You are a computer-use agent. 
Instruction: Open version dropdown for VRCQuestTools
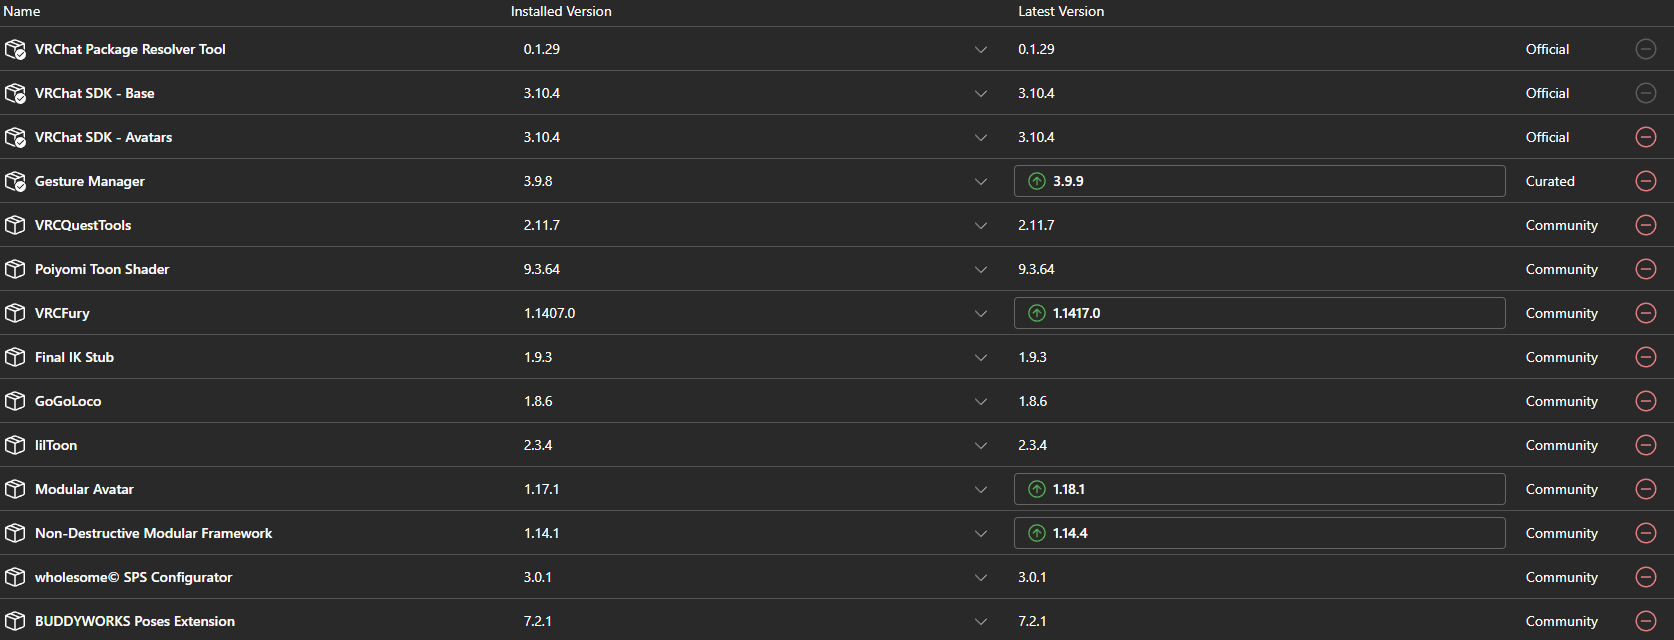pos(981,226)
